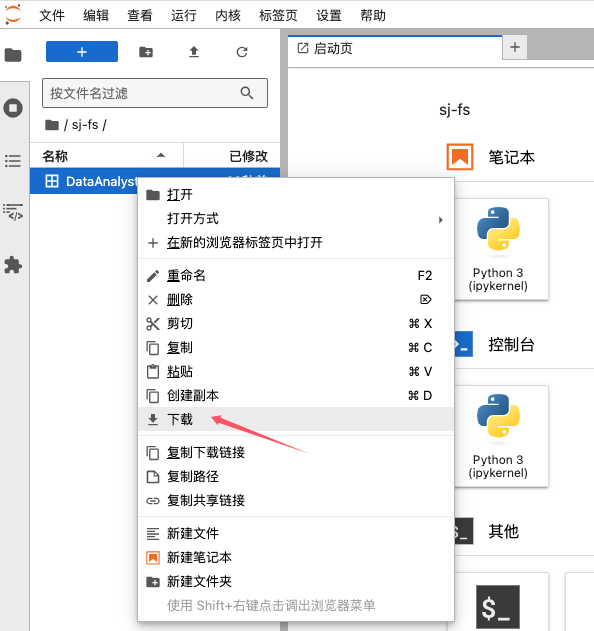594x631 pixels.
Task: Open the 查看 menu
Action: coord(140,15)
